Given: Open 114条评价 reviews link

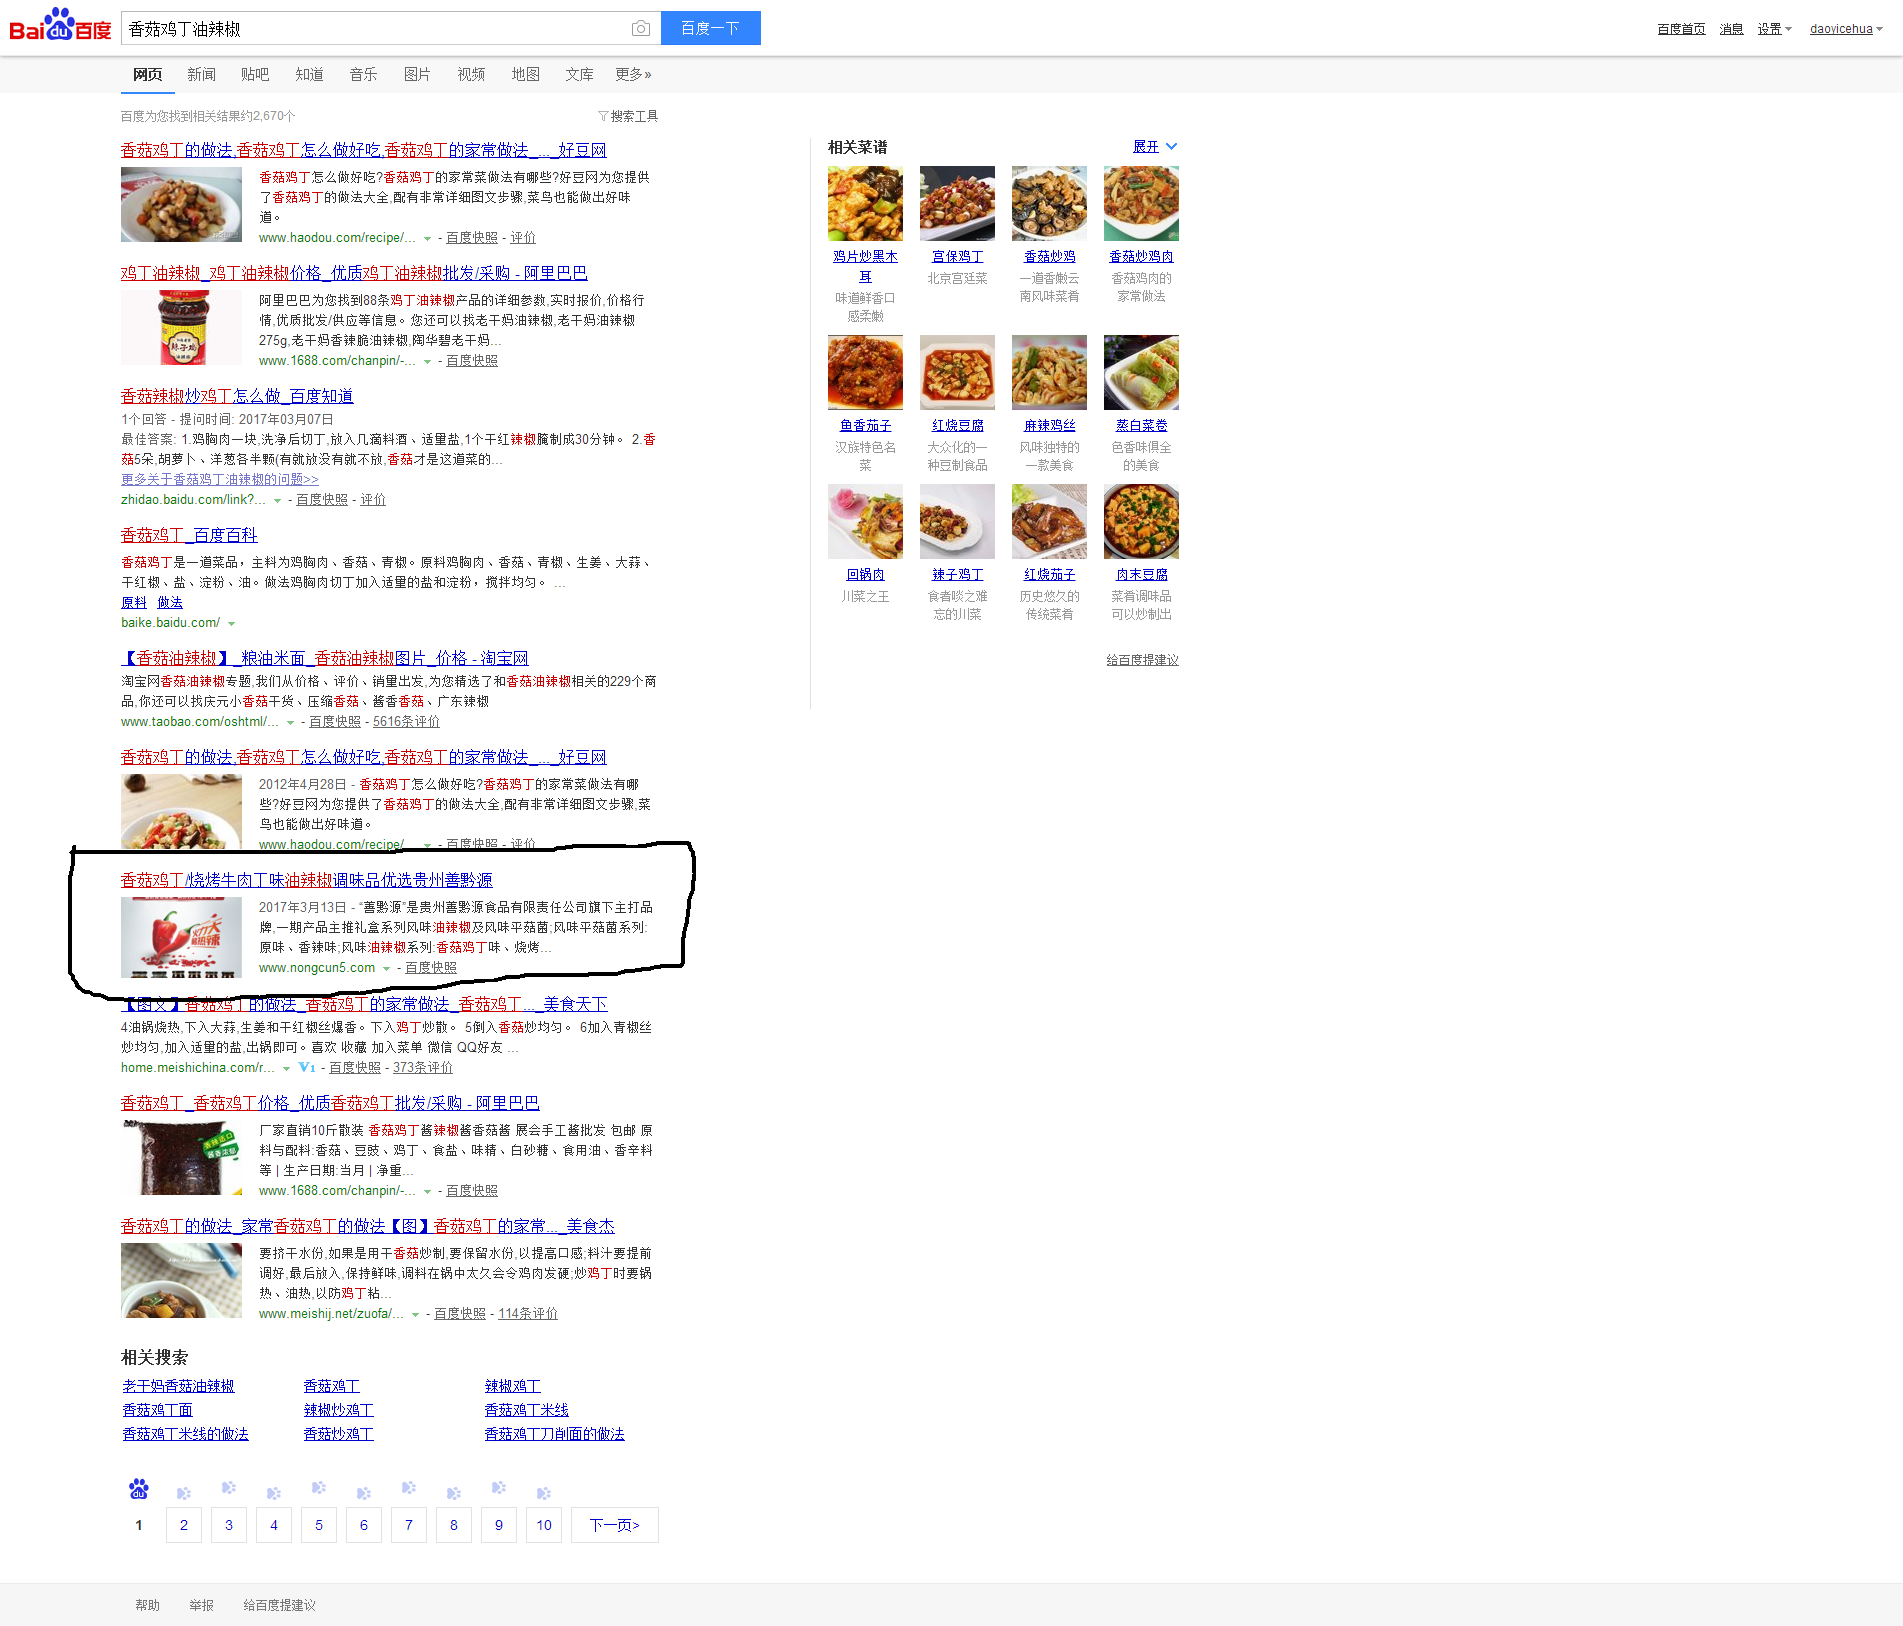Looking at the screenshot, I should click(528, 1313).
